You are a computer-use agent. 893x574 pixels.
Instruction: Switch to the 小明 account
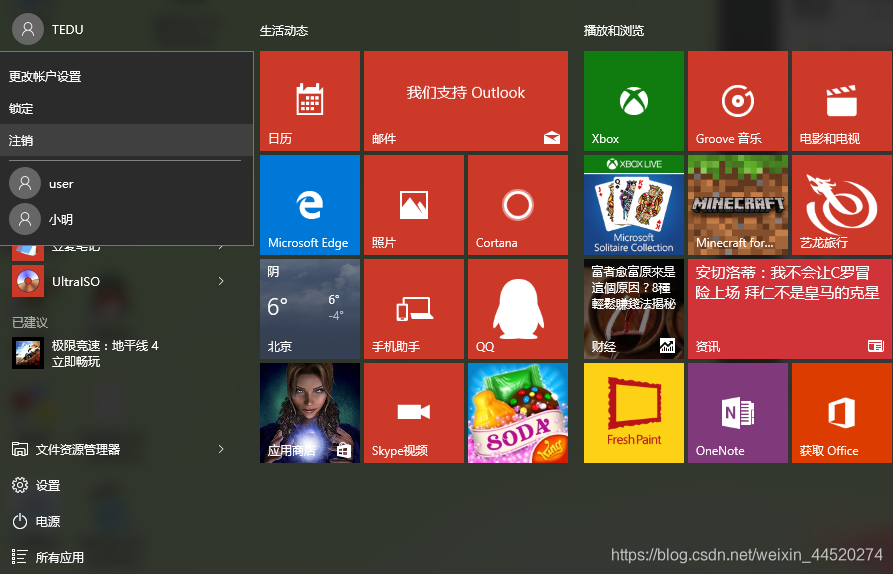point(126,219)
